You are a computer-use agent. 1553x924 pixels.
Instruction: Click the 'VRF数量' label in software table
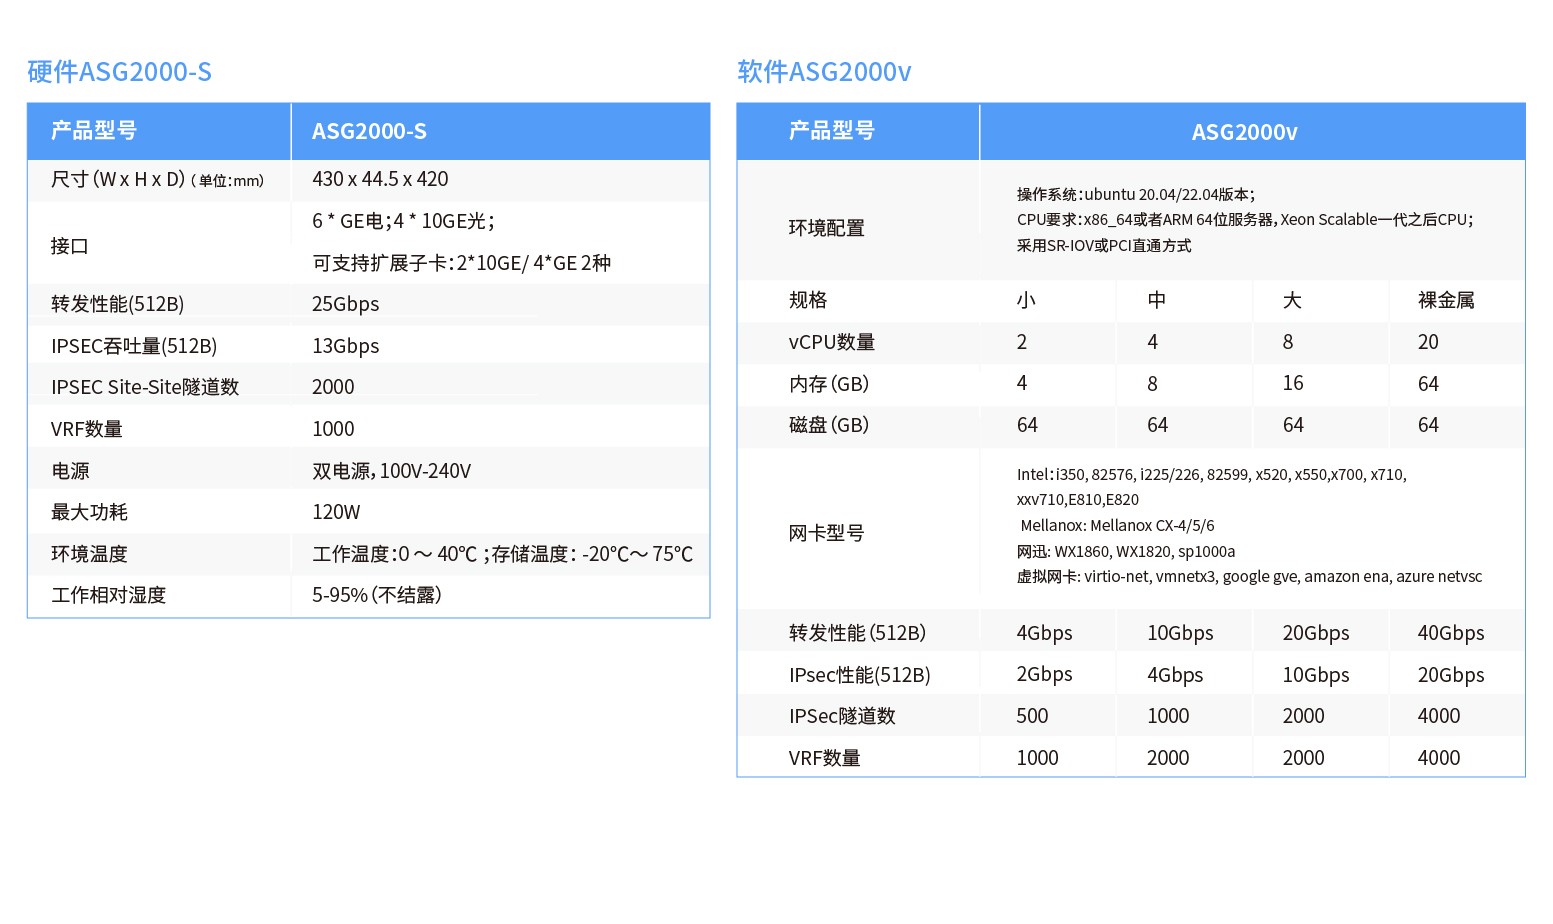pos(824,758)
